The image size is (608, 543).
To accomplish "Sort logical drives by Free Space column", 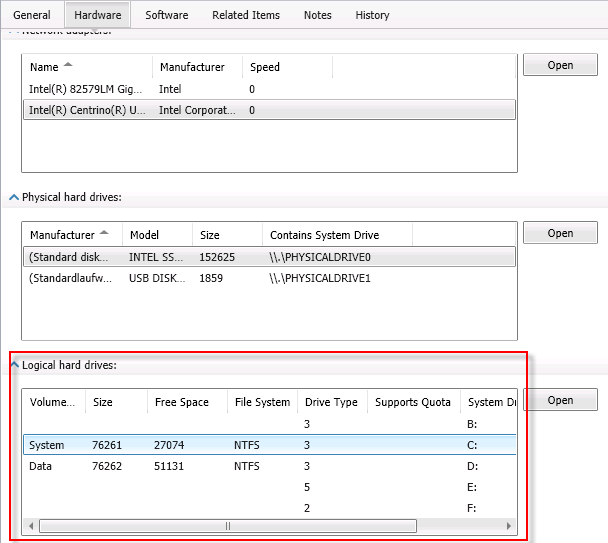I will [x=182, y=402].
